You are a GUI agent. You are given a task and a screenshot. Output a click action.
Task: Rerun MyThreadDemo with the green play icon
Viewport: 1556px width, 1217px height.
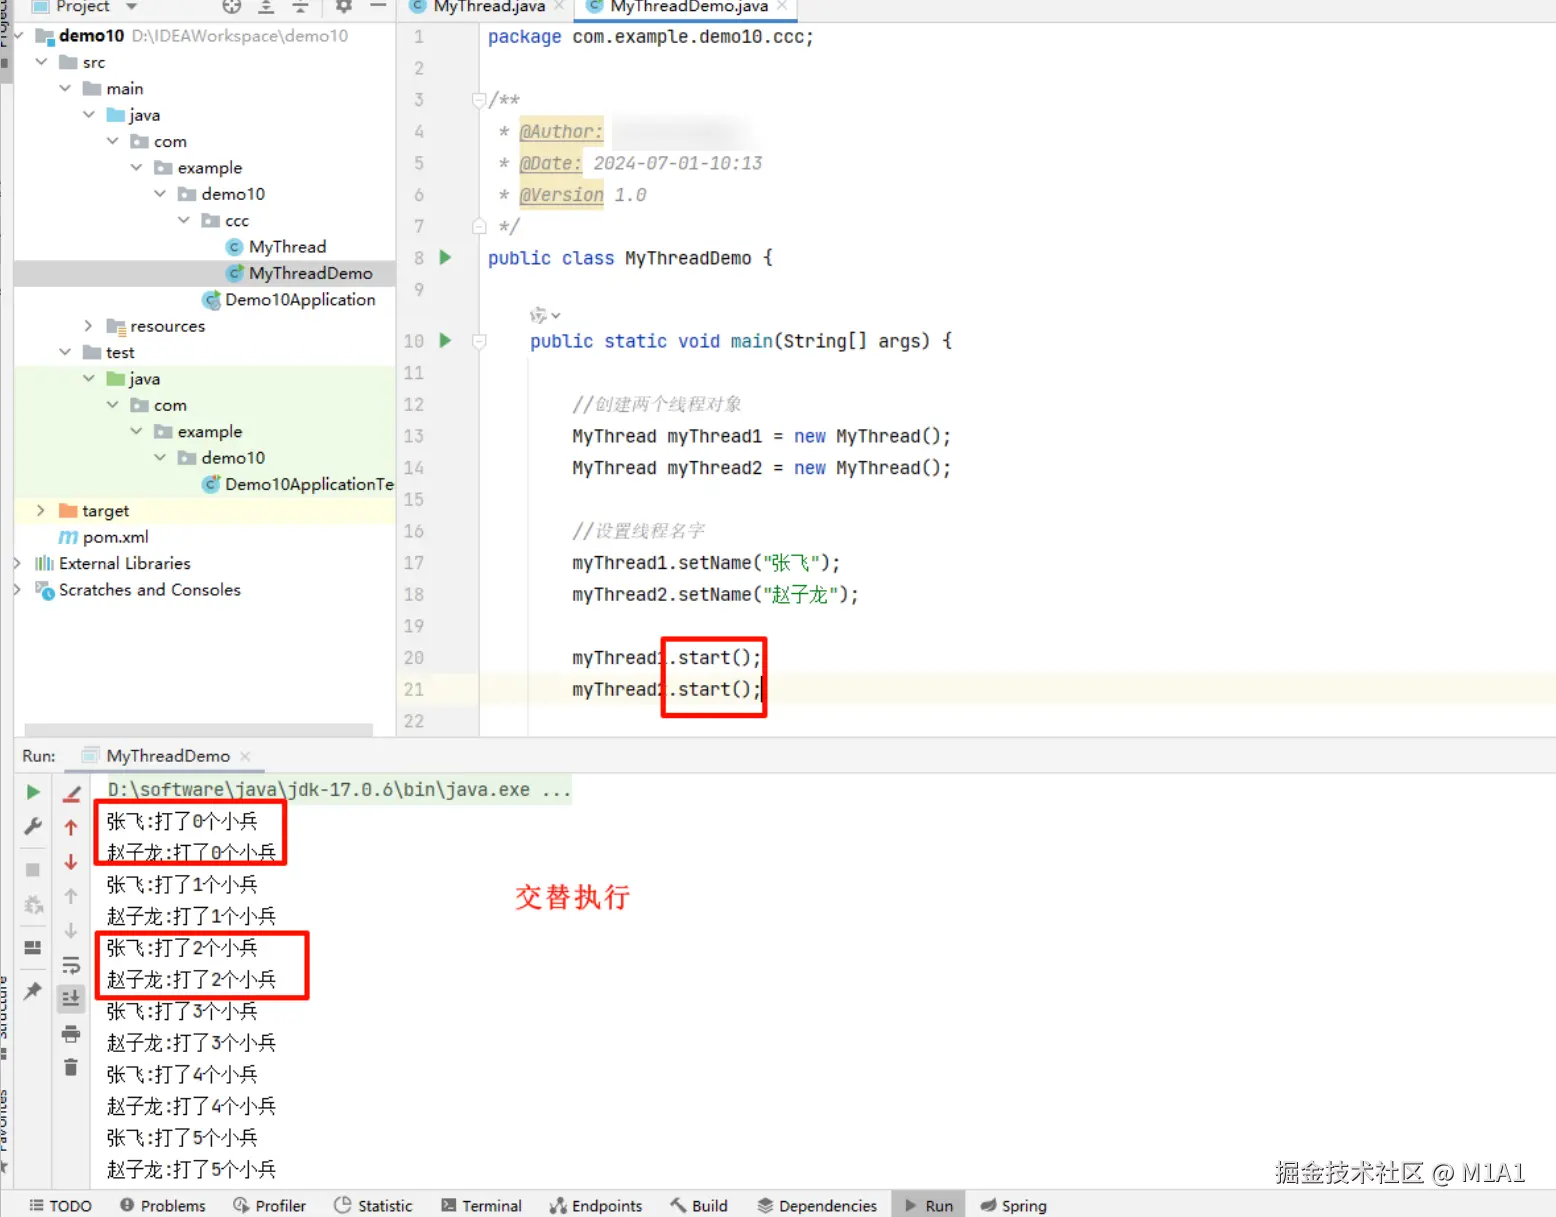[32, 792]
